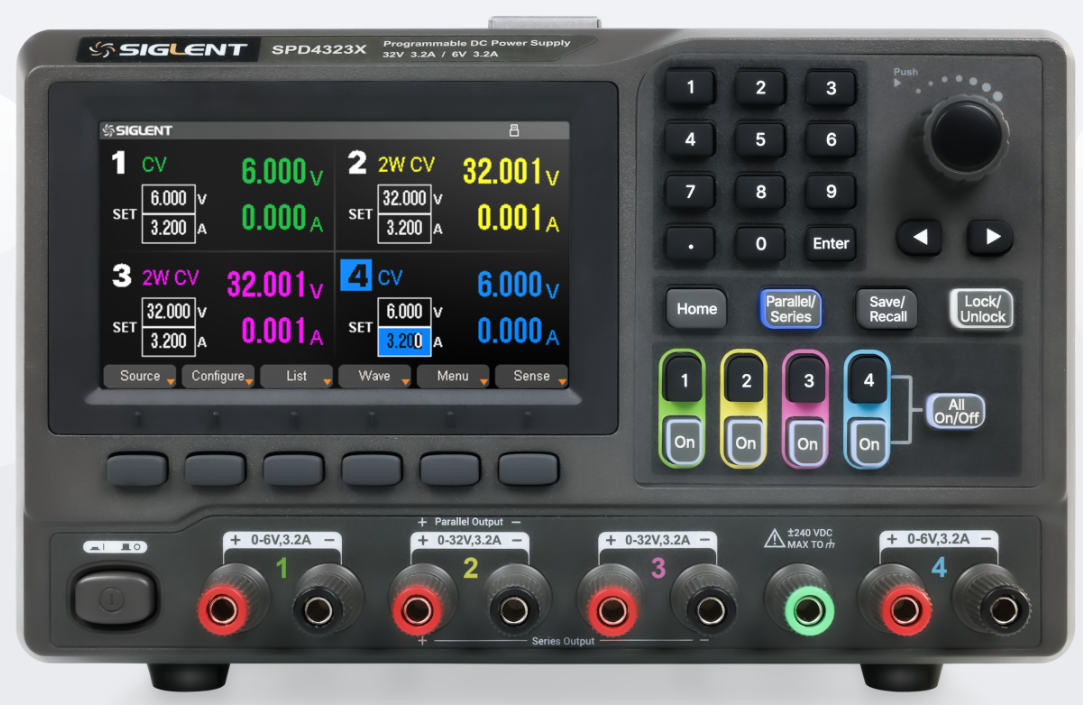This screenshot has width=1083, height=705.
Task: Click digit 9 on the numeric keypad
Action: (831, 191)
